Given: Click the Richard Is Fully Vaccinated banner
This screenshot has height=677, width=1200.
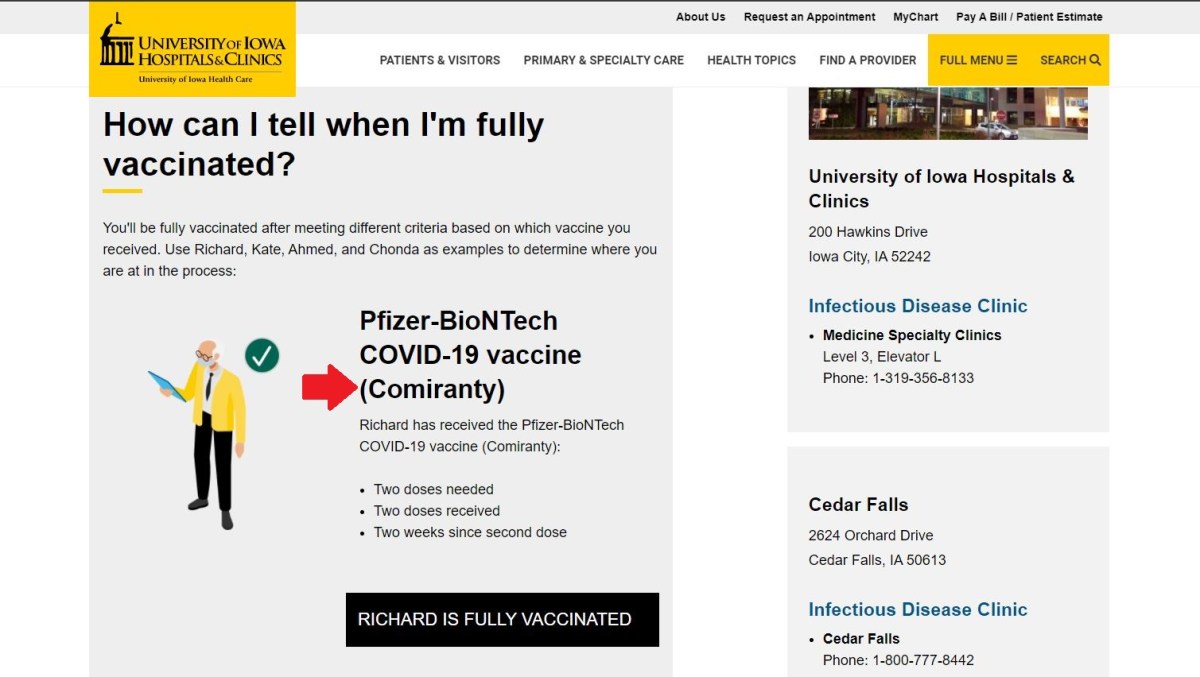Looking at the screenshot, I should [502, 619].
